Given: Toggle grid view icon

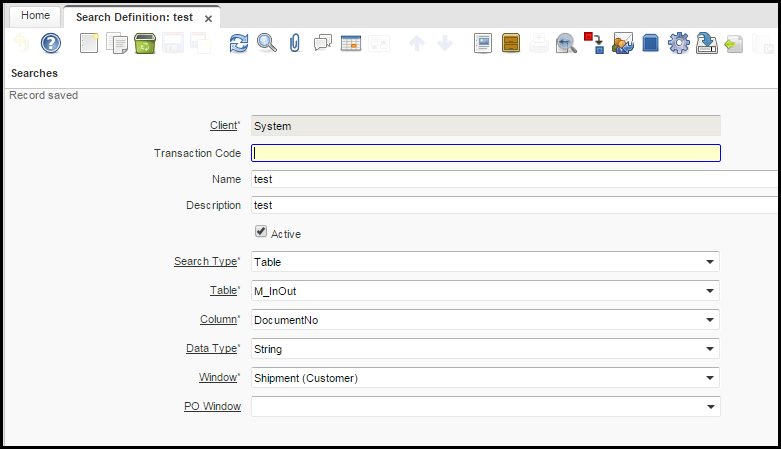Looking at the screenshot, I should pos(351,43).
